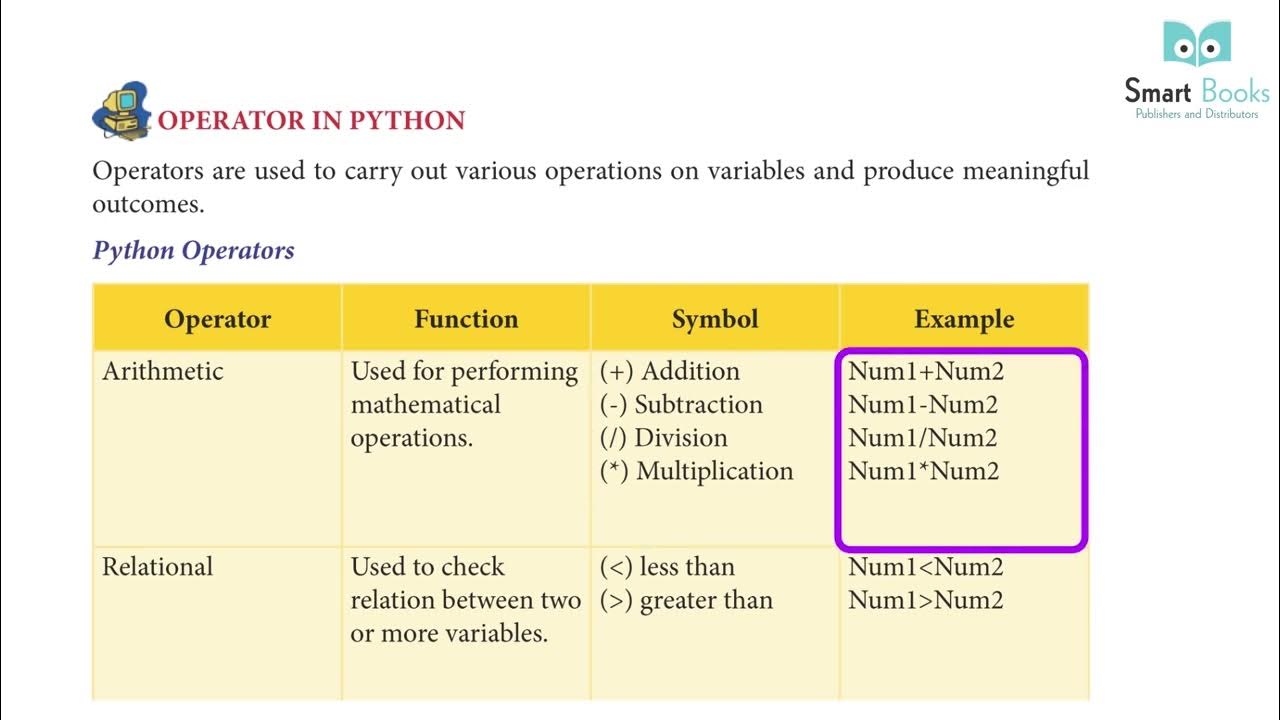1280x720 pixels.
Task: Click the Publishers and Distributors tagline
Action: [1196, 115]
